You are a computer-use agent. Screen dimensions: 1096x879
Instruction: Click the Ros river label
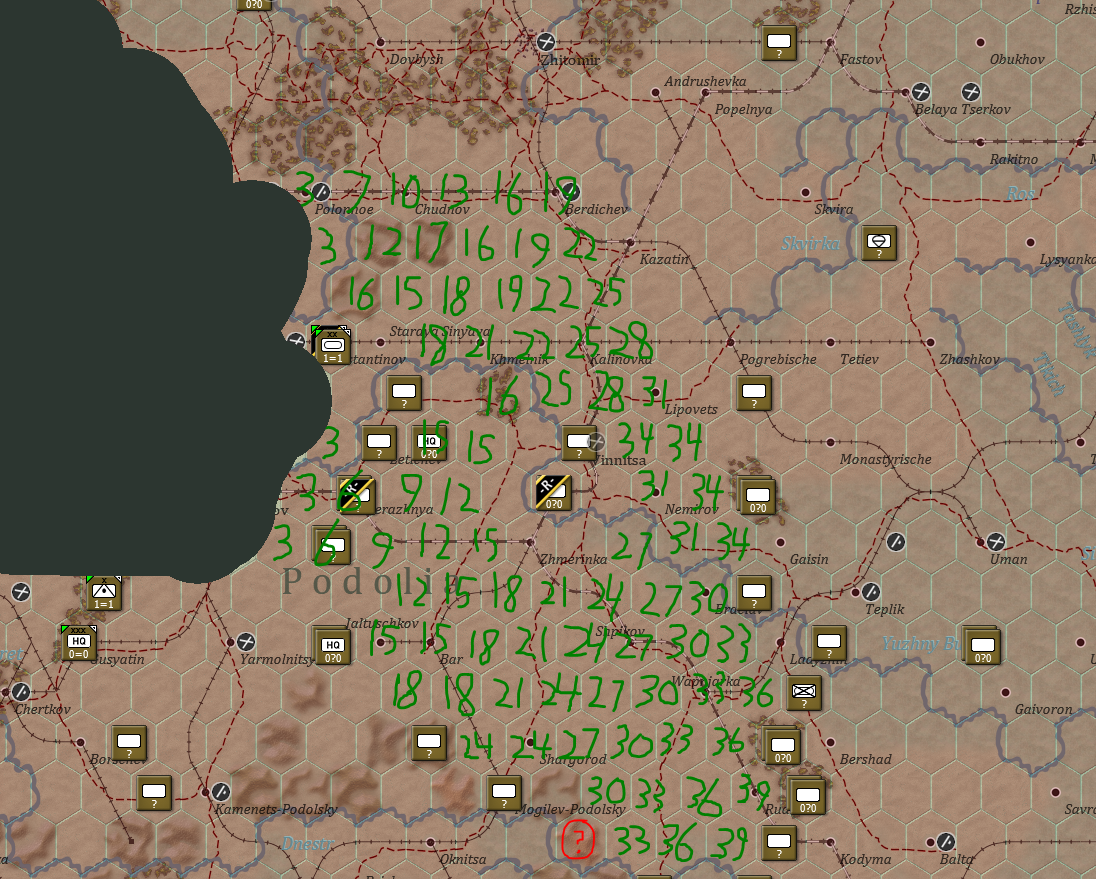[x=1021, y=194]
